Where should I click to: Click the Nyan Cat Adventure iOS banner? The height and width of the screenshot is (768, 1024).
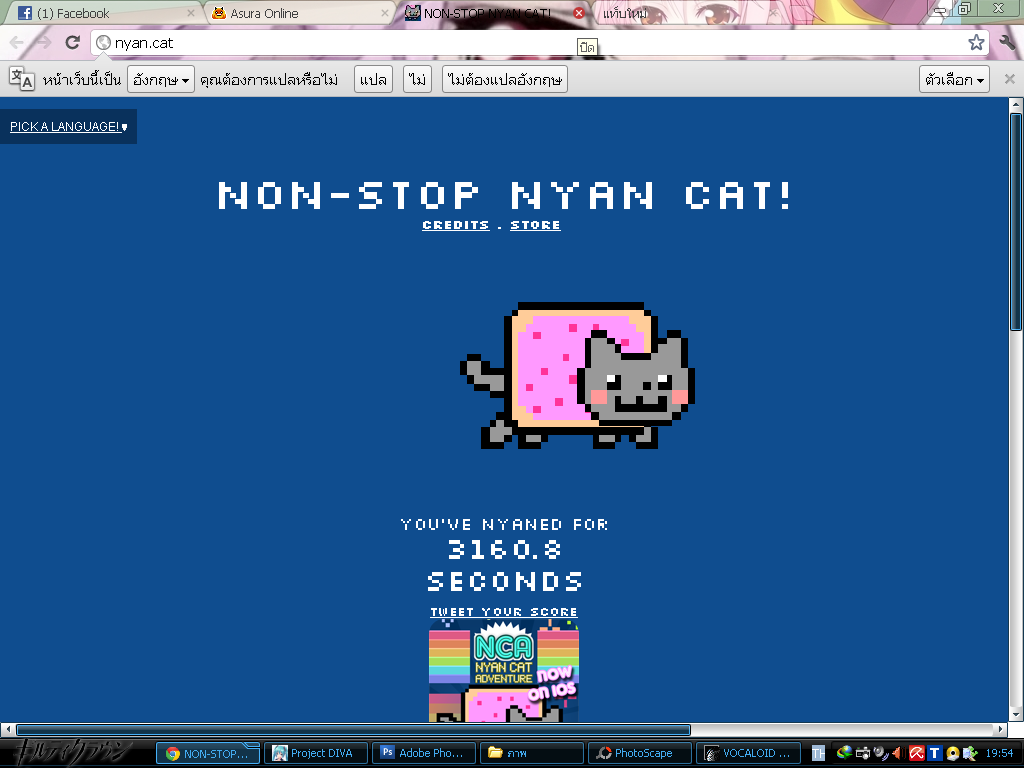tap(504, 671)
